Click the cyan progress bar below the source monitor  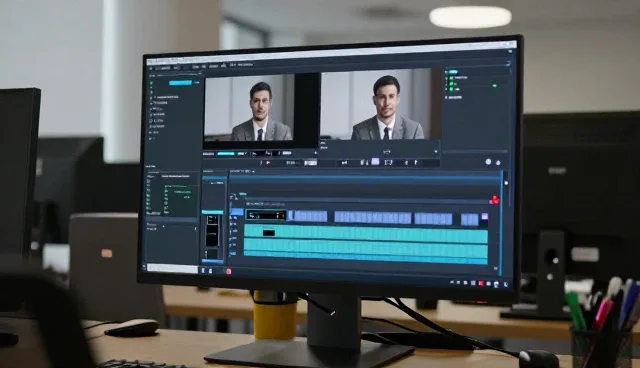tap(226, 153)
